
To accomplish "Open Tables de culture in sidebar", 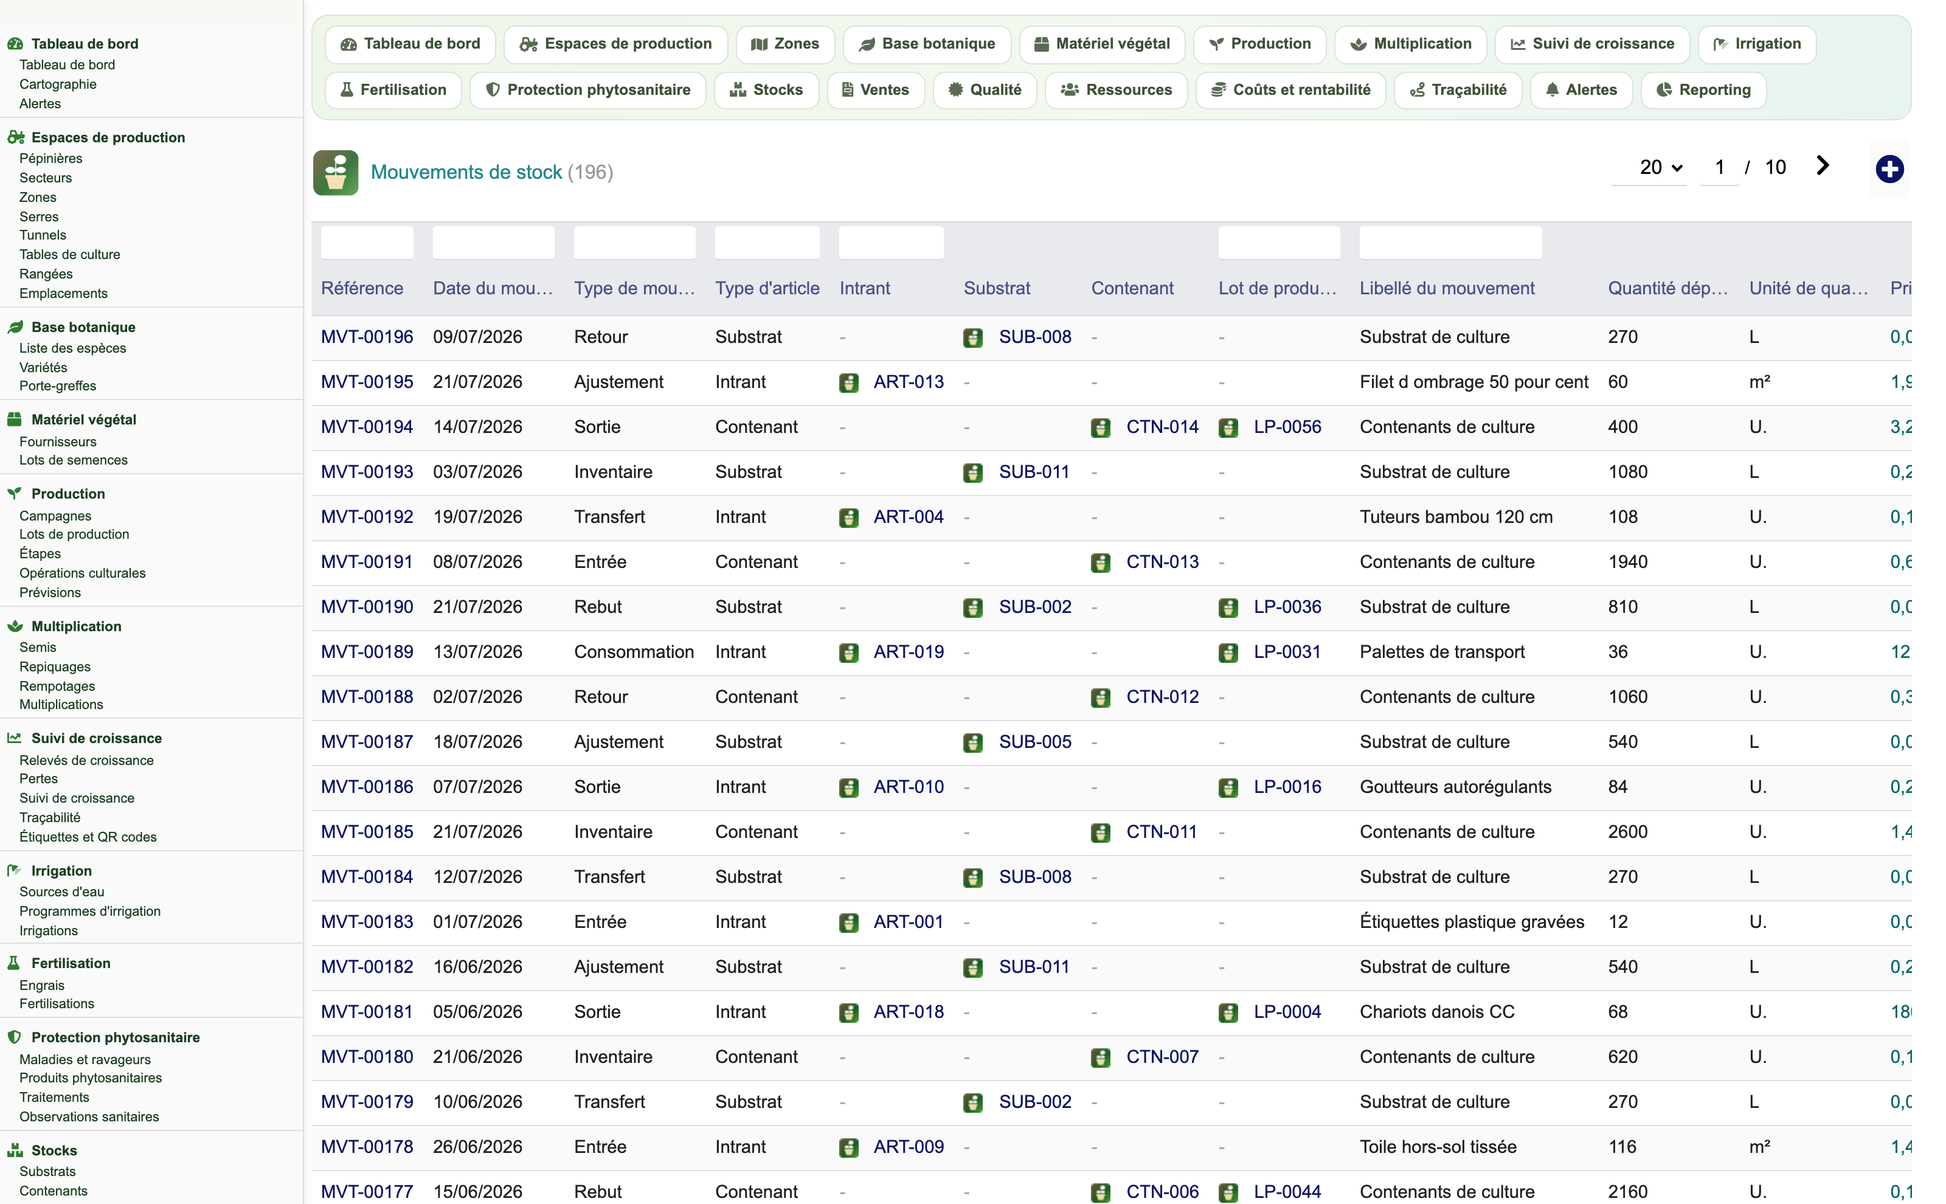I will point(70,254).
